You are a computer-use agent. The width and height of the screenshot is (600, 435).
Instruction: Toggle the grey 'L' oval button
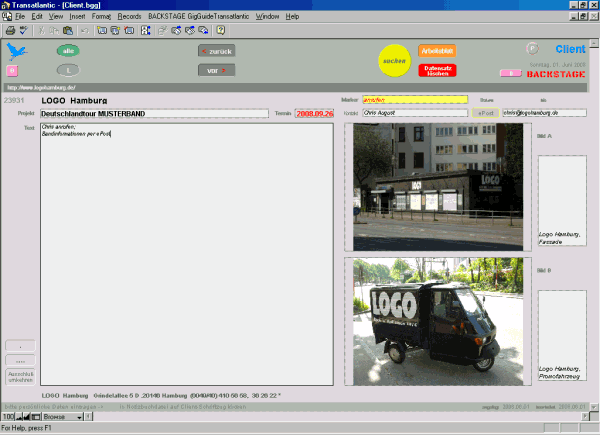coord(68,70)
